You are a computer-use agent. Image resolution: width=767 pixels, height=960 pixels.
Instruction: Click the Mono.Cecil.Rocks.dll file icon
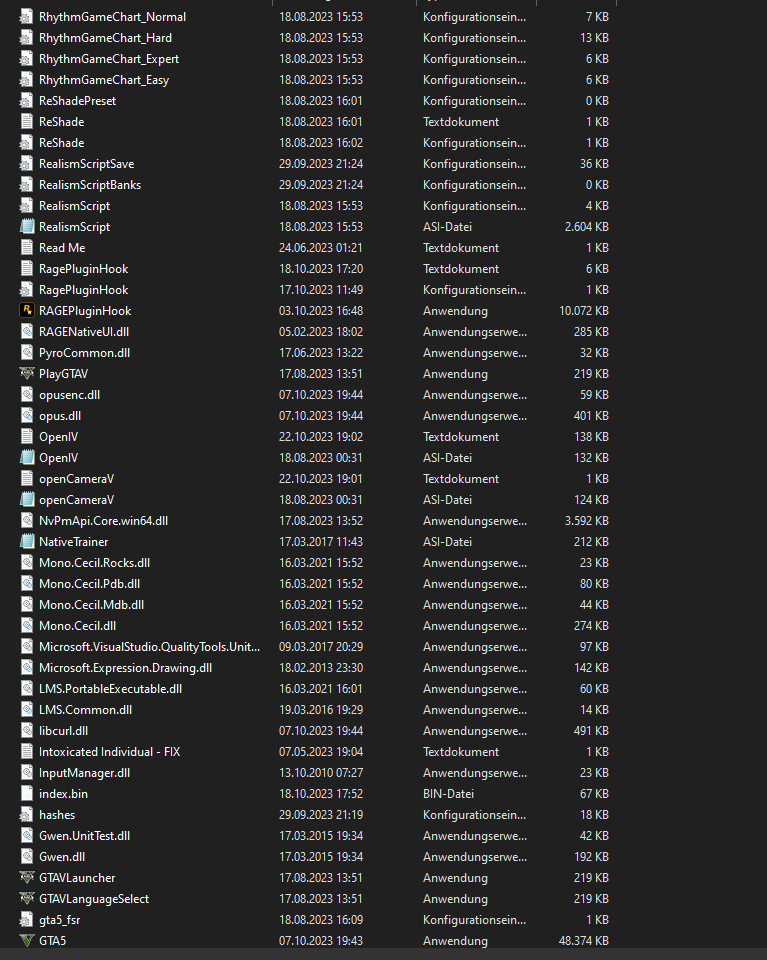click(x=26, y=563)
